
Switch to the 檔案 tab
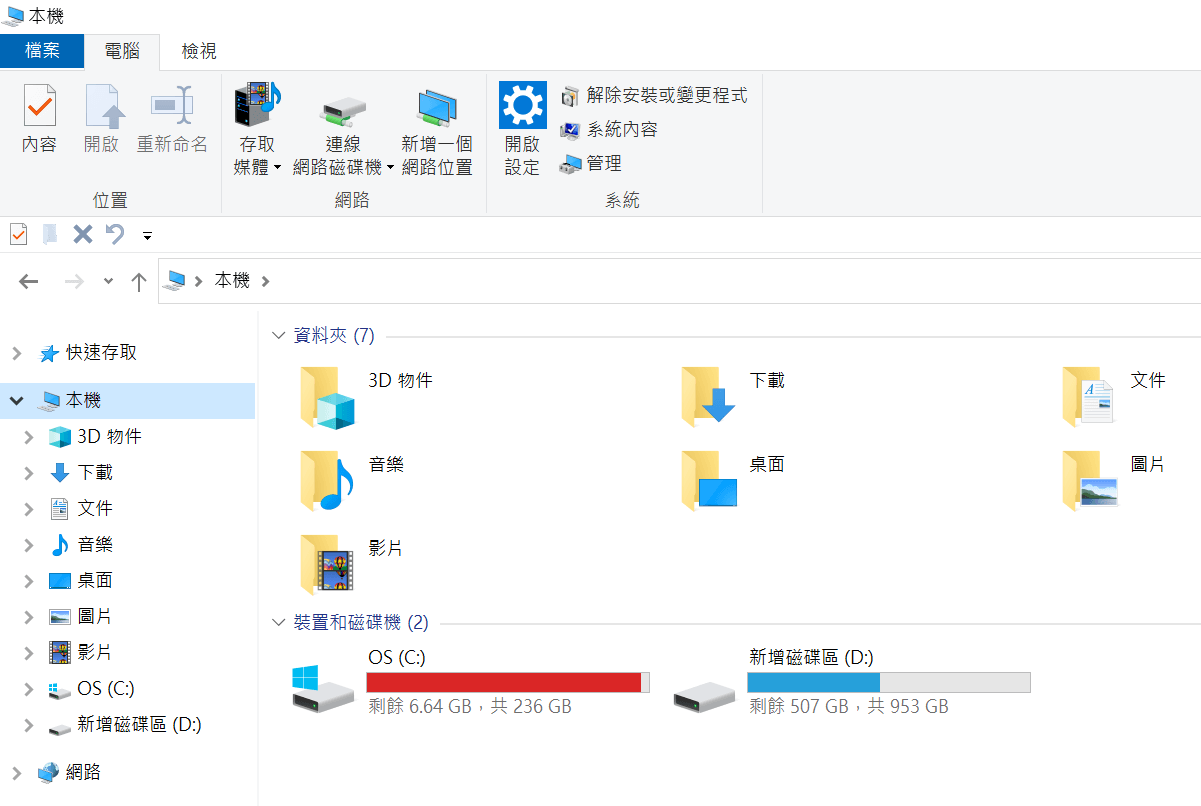tap(42, 51)
